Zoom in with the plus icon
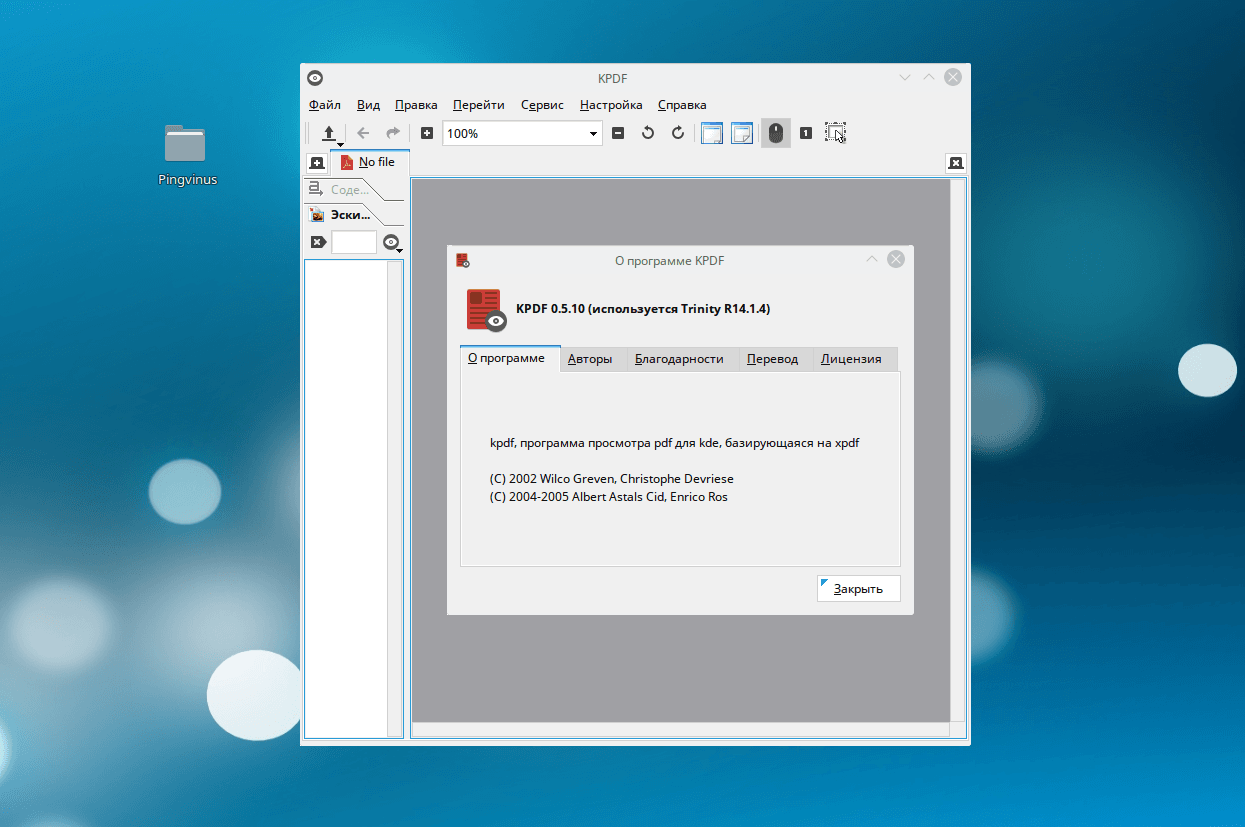The image size is (1245, 827). (427, 133)
